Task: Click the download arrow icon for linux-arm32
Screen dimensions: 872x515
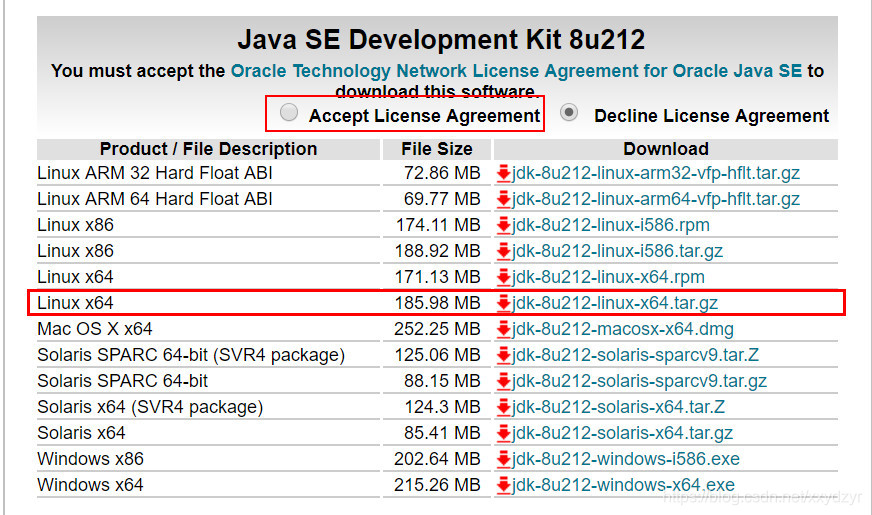Action: click(504, 174)
